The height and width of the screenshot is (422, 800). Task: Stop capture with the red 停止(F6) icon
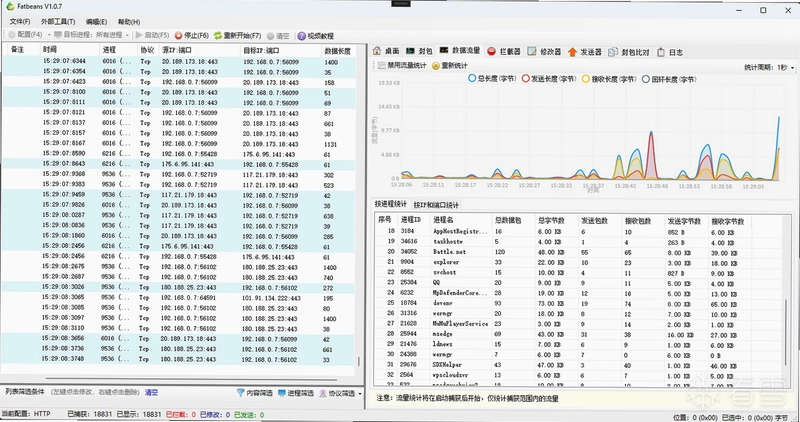click(x=178, y=36)
